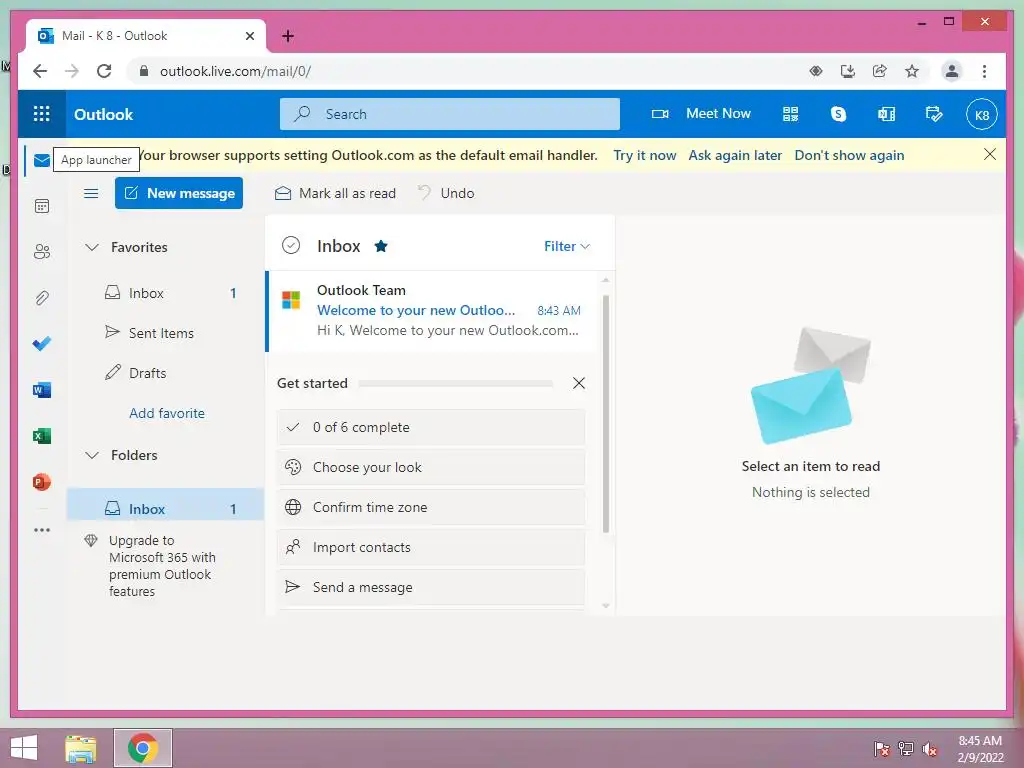
Task: Open the Outlook app launcher grid
Action: click(42, 114)
